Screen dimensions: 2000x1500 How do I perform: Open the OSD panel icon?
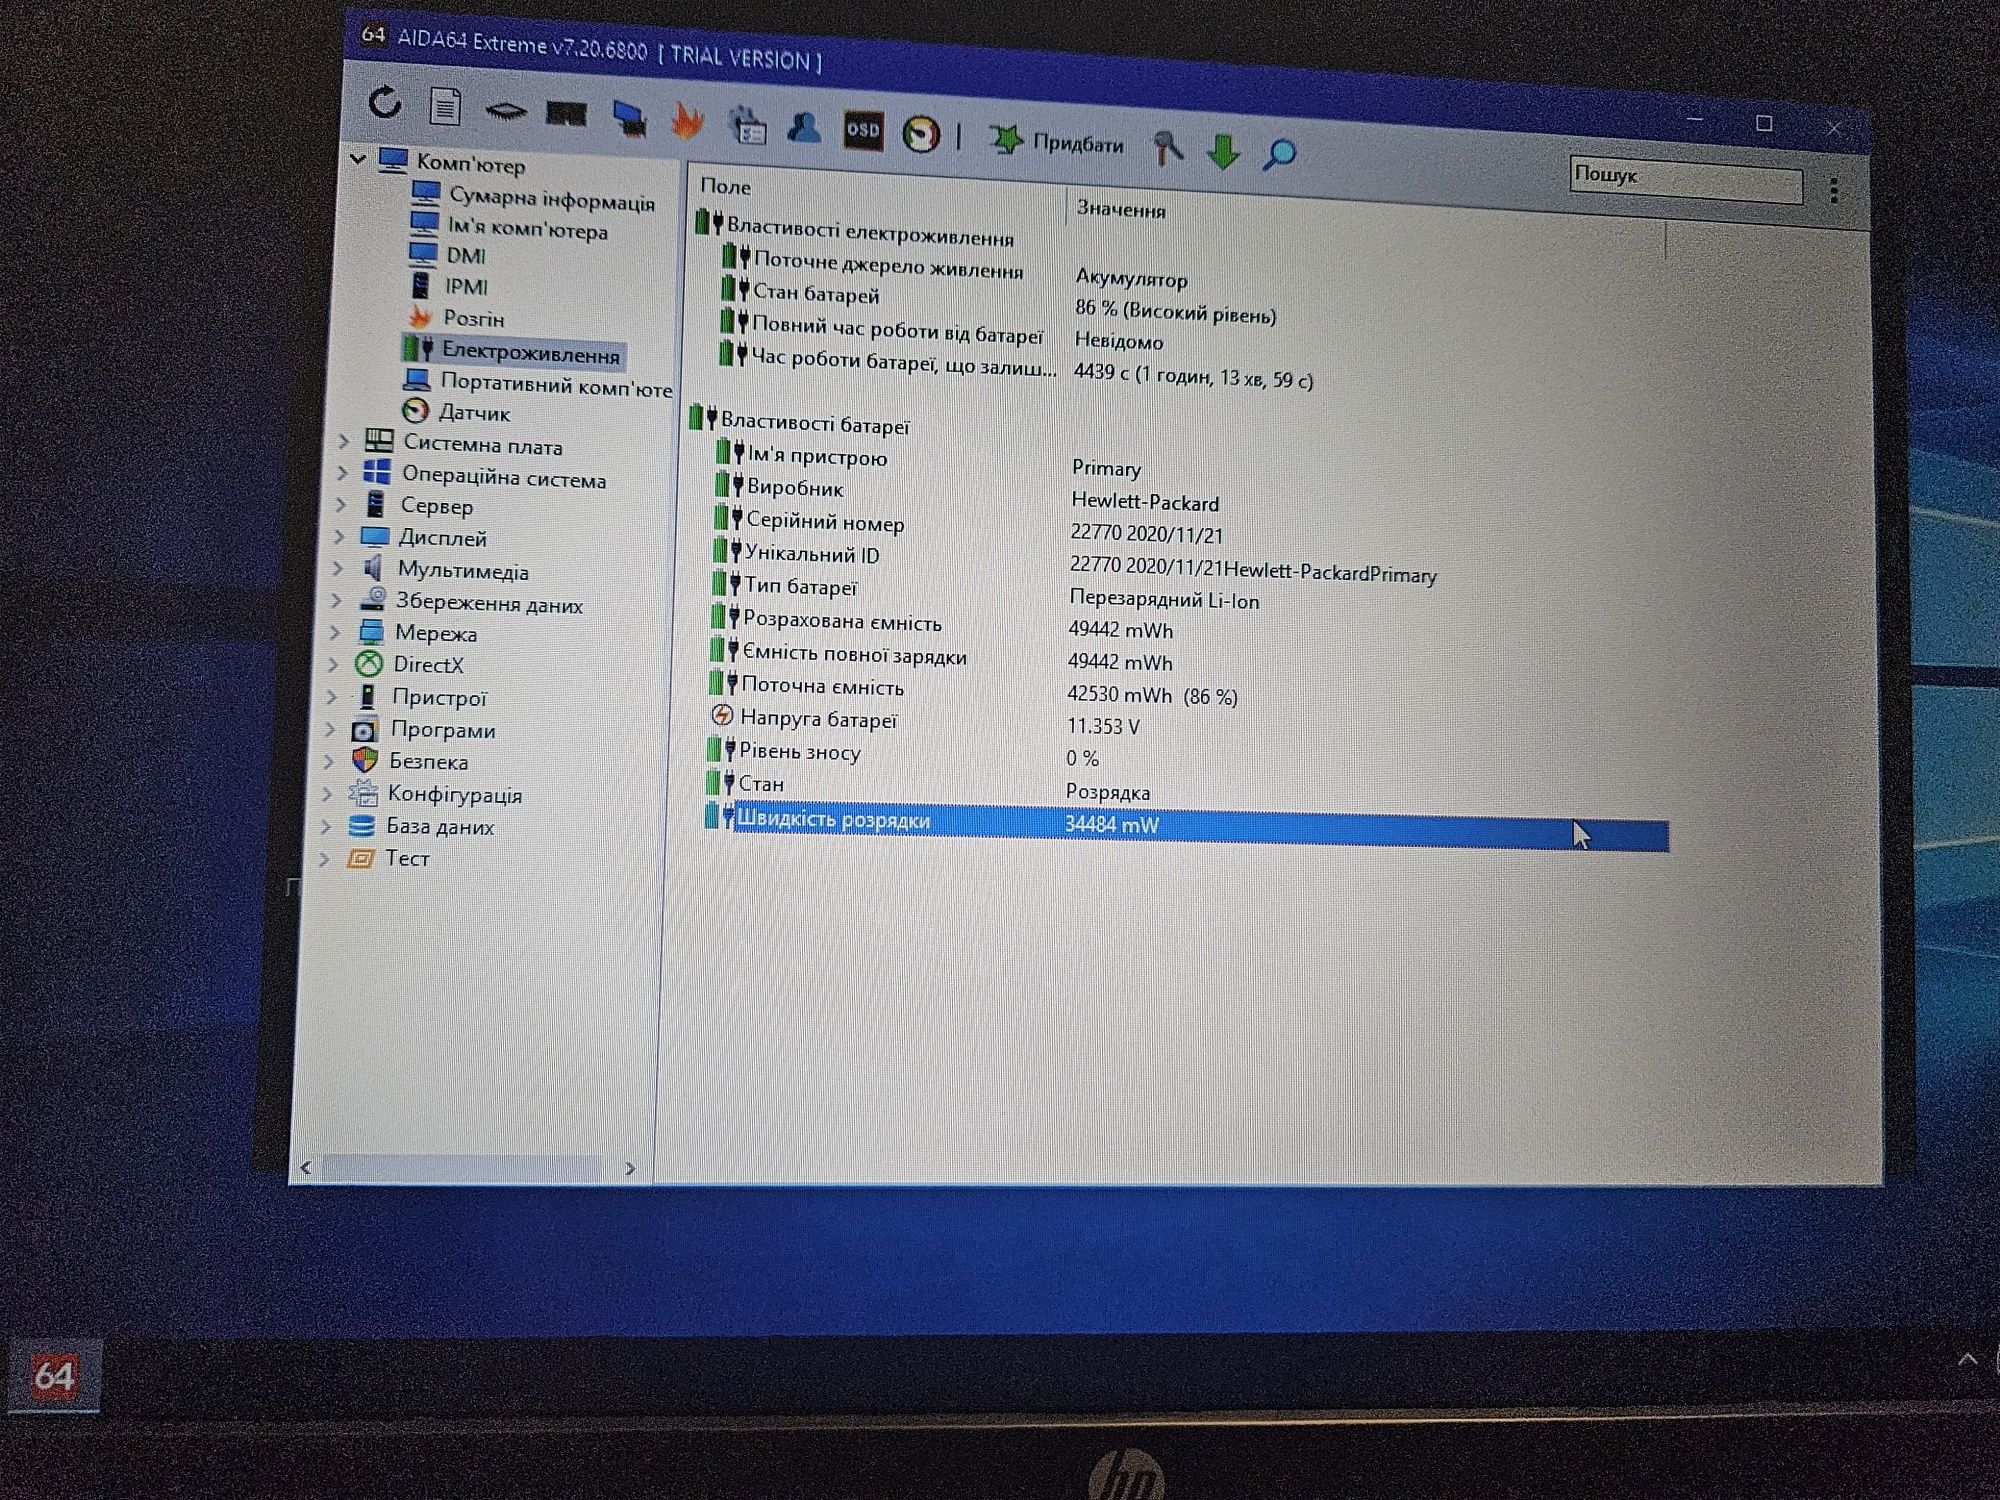[863, 130]
